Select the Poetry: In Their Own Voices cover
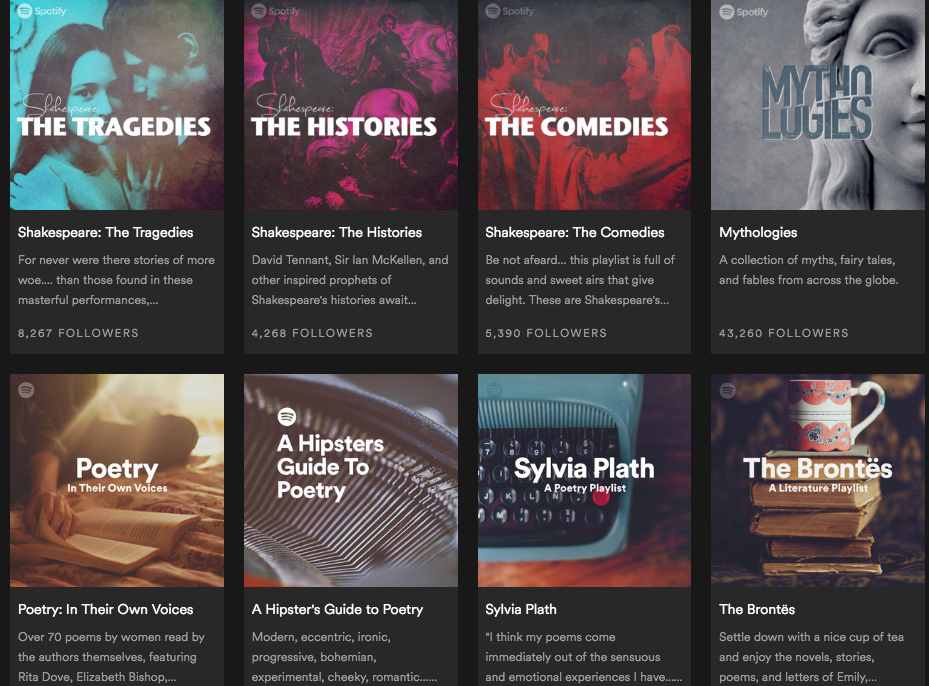The image size is (929, 686). [116, 480]
